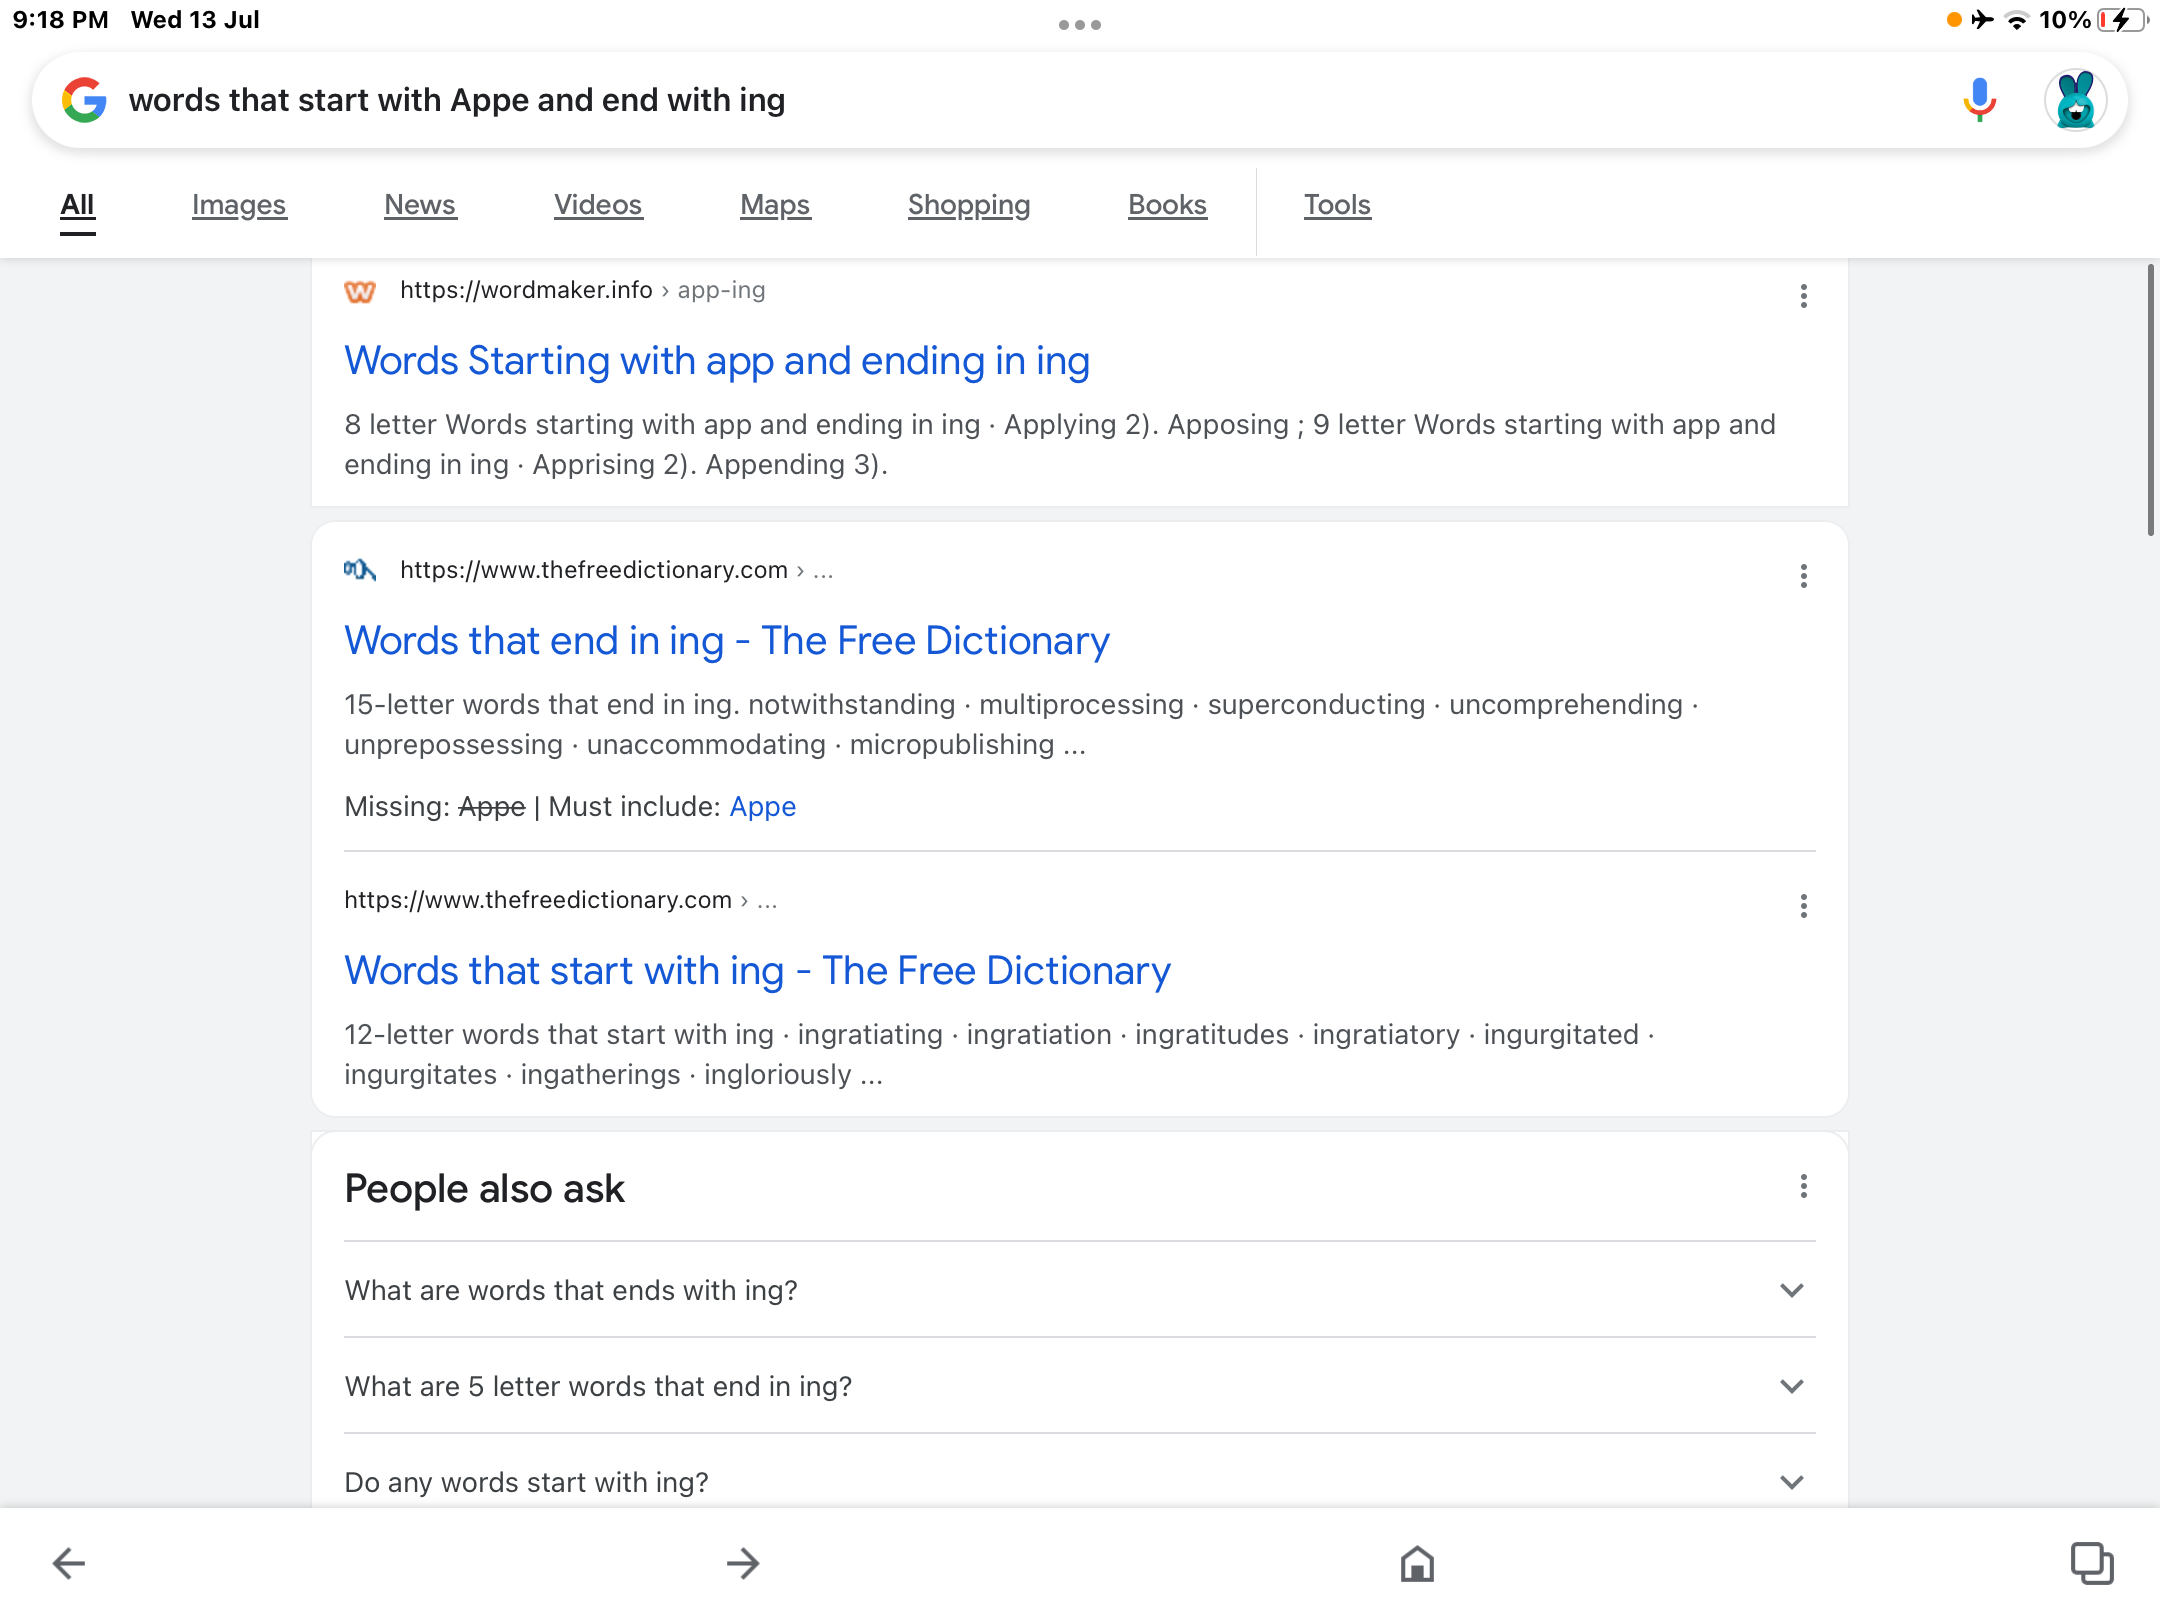Open the tabs switcher icon

(x=2091, y=1563)
